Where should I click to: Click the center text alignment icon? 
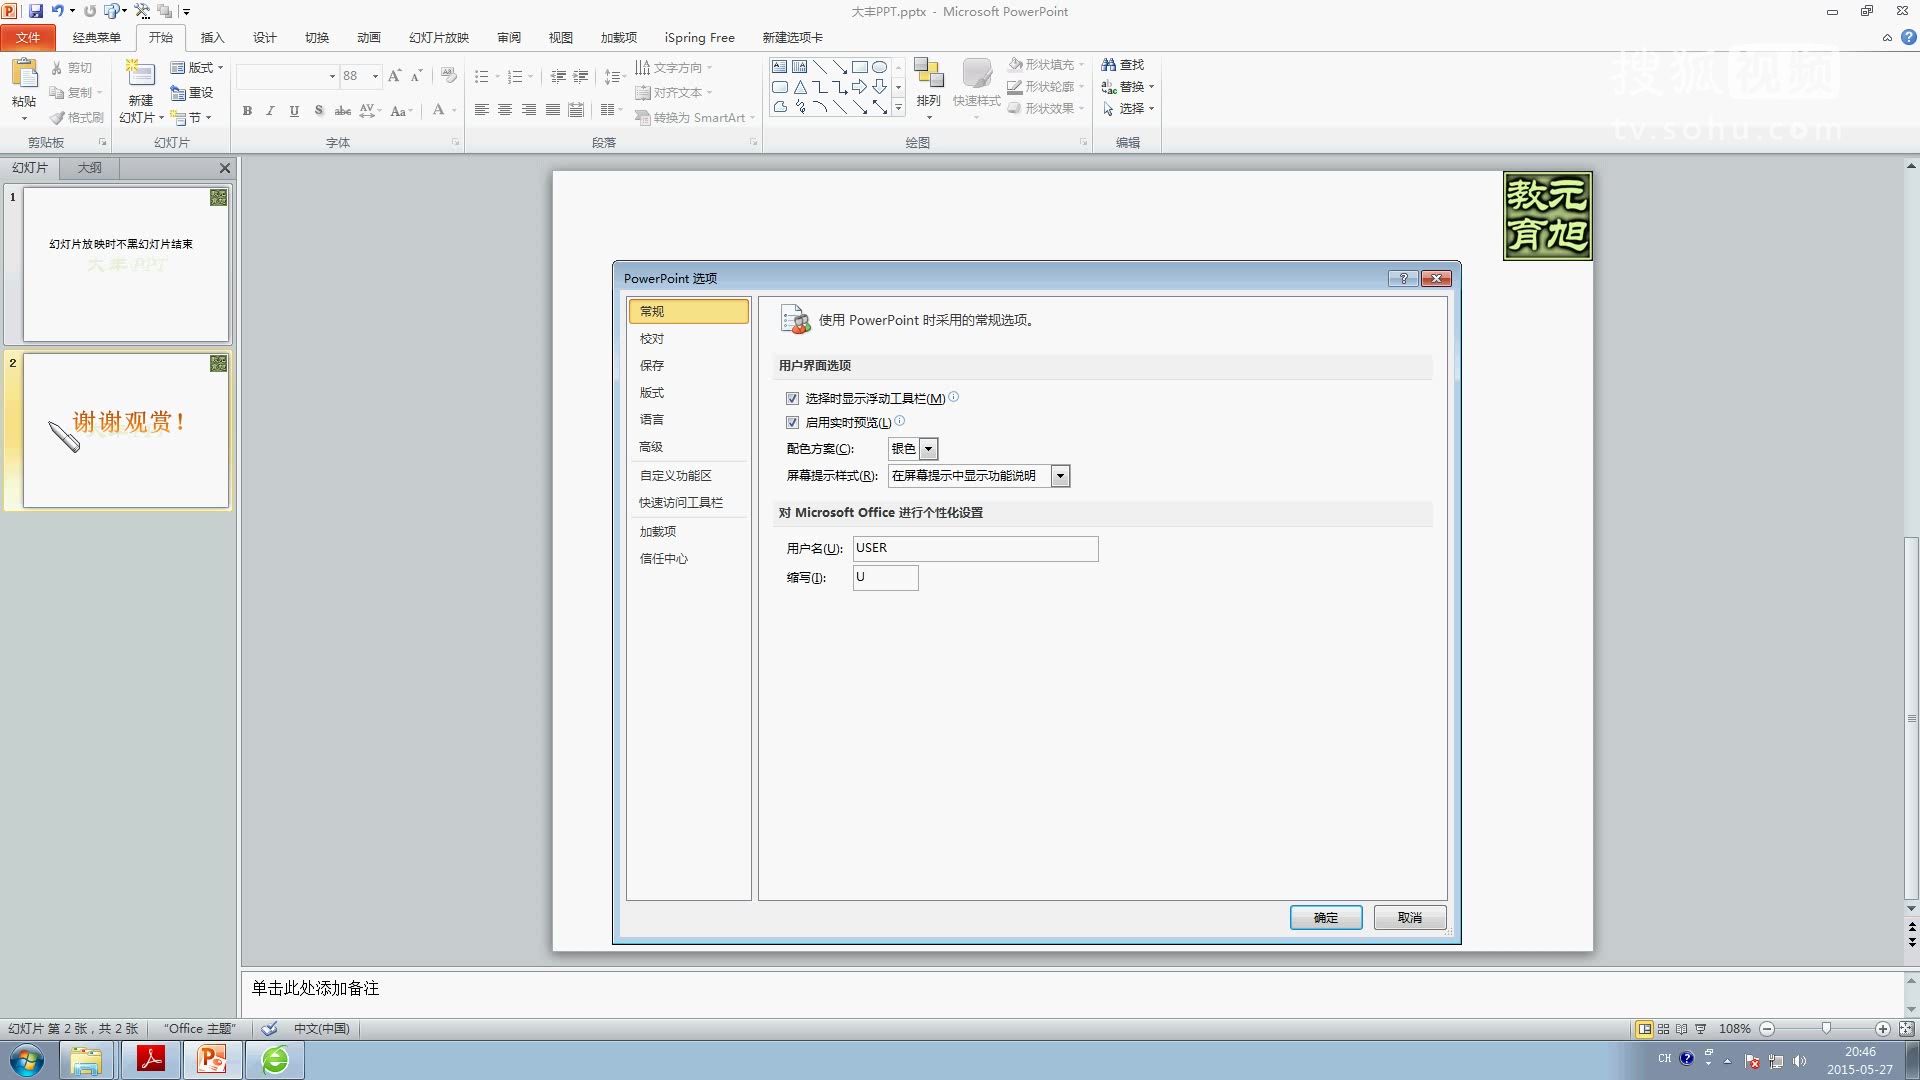[x=505, y=110]
